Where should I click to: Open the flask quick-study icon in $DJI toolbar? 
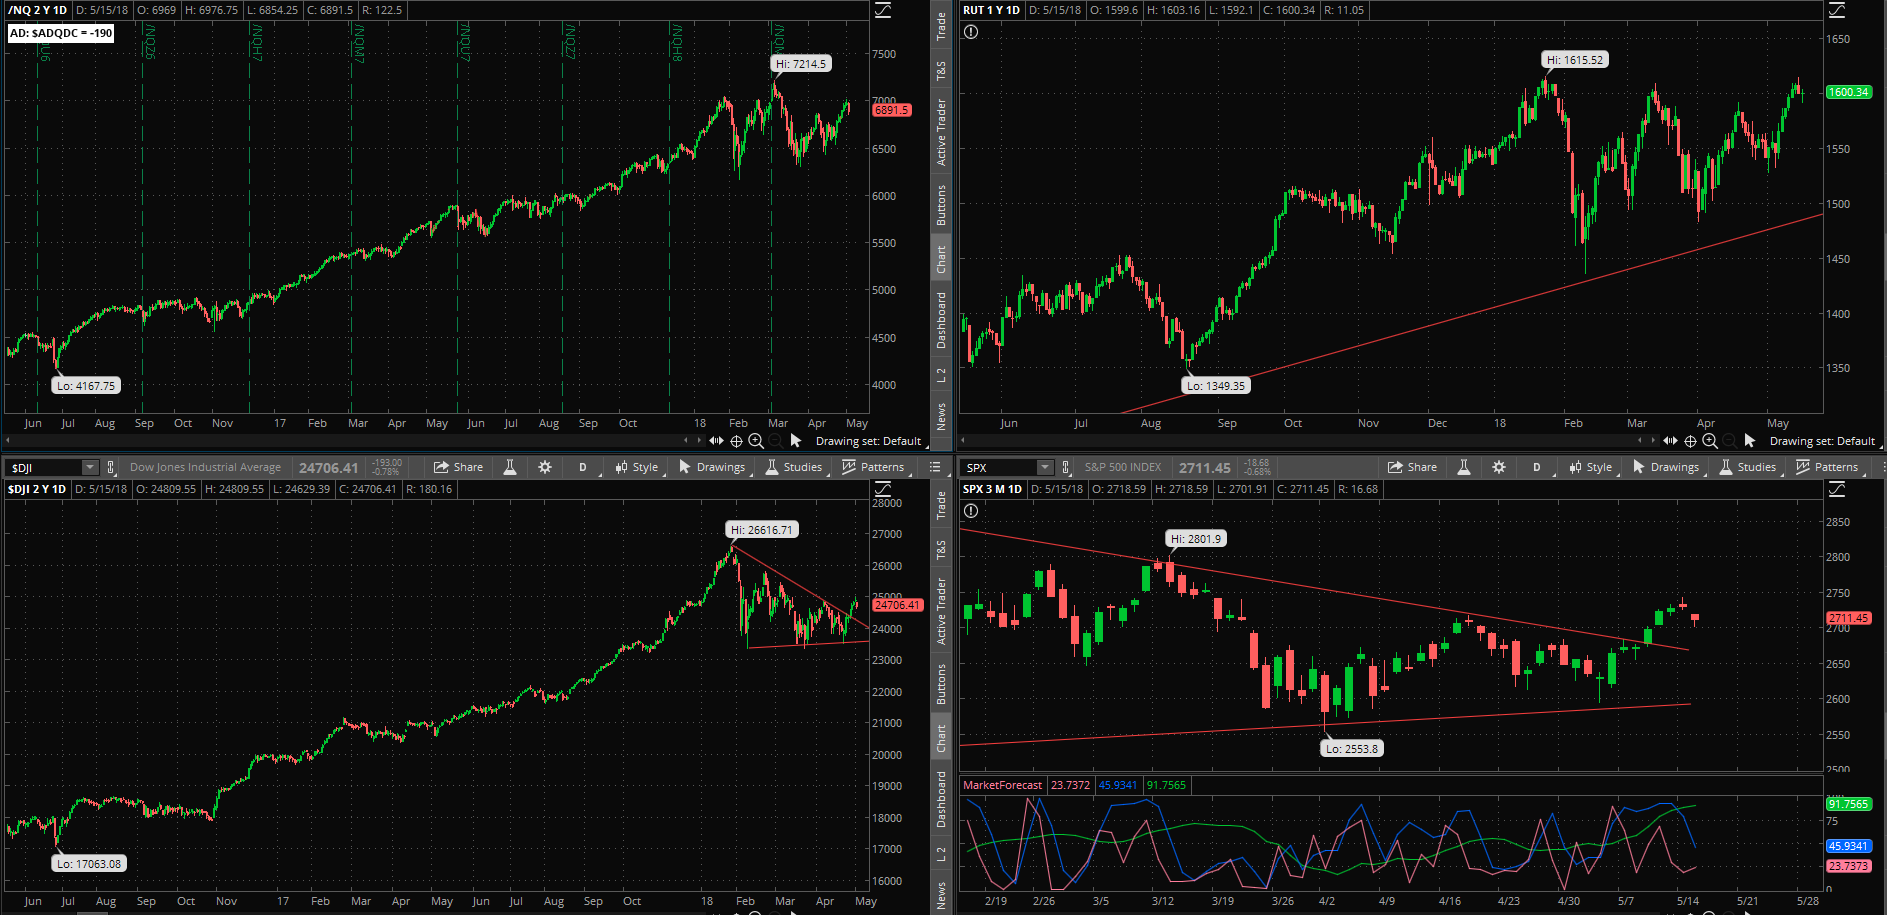tap(510, 467)
